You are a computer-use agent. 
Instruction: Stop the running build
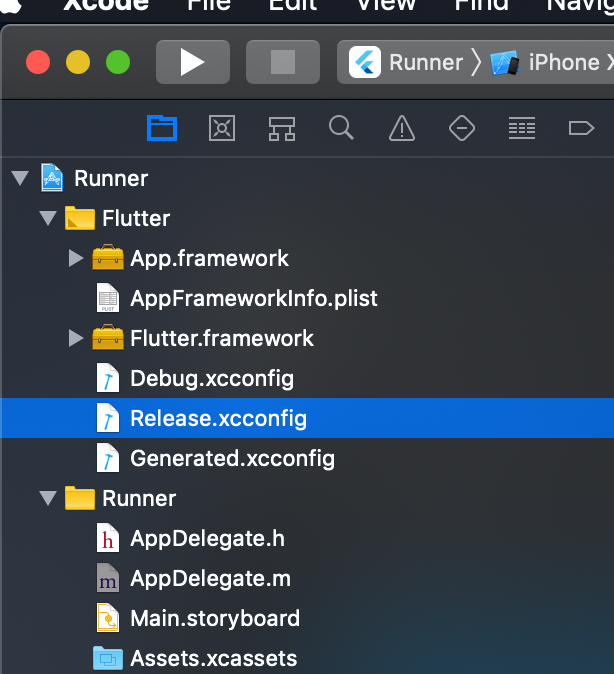(282, 62)
